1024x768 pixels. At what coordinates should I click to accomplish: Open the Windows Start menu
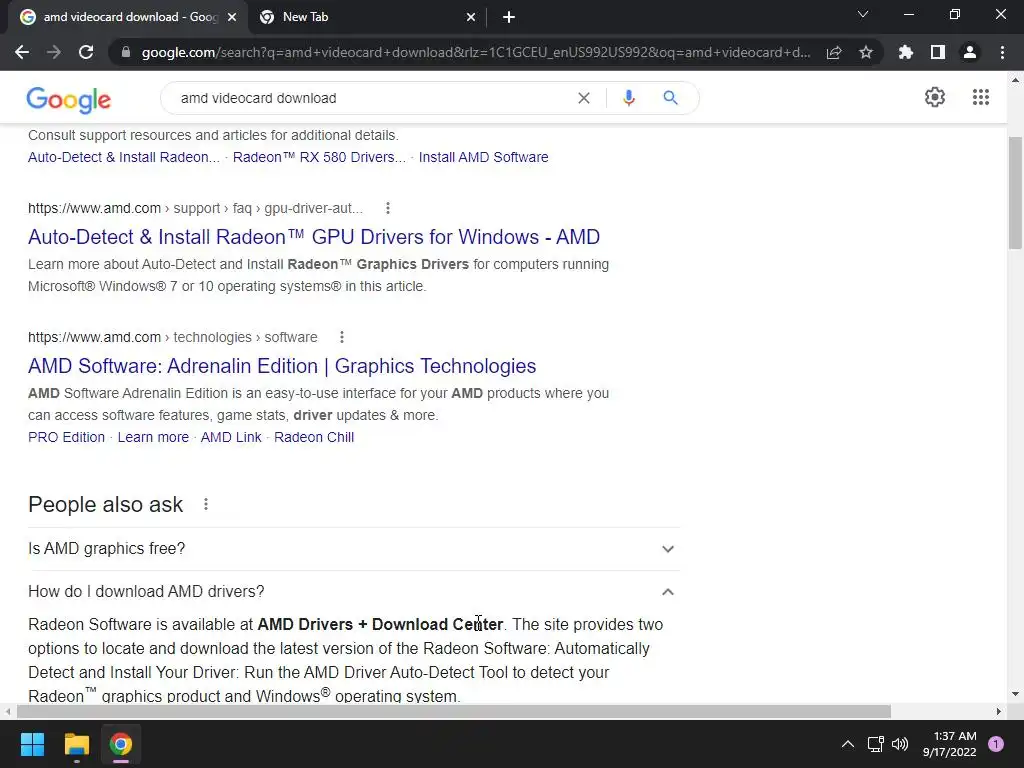[x=32, y=744]
